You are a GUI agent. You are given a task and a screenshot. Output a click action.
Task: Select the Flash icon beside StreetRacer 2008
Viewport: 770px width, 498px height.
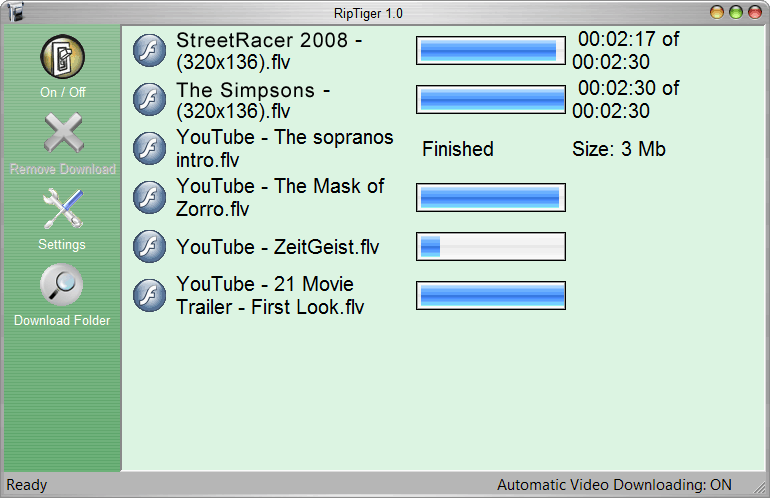[149, 50]
